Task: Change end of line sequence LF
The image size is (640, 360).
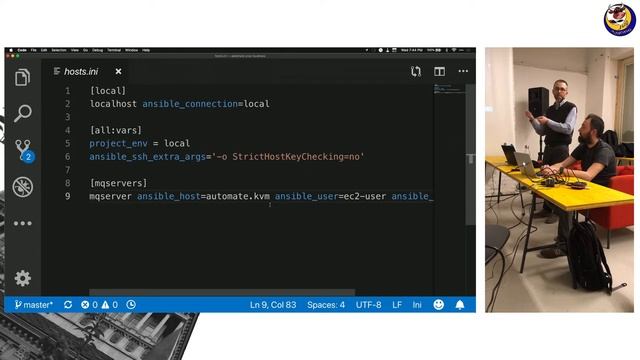Action: pyautogui.click(x=397, y=305)
